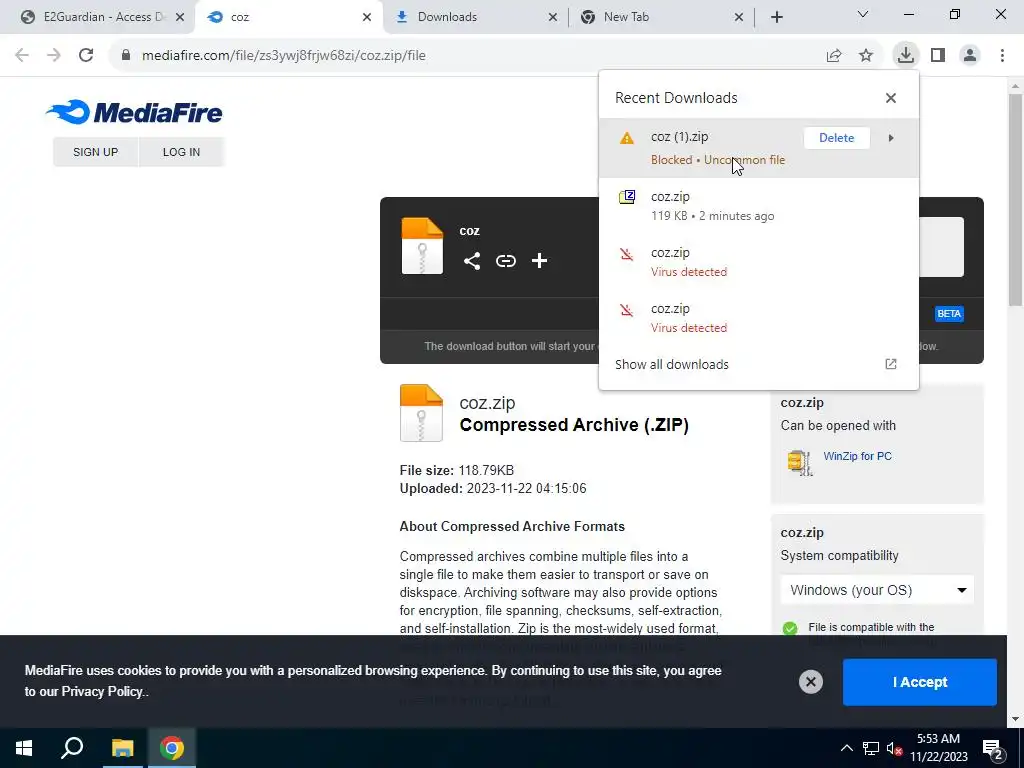Click the BETA badge
The height and width of the screenshot is (768, 1024).
[950, 313]
